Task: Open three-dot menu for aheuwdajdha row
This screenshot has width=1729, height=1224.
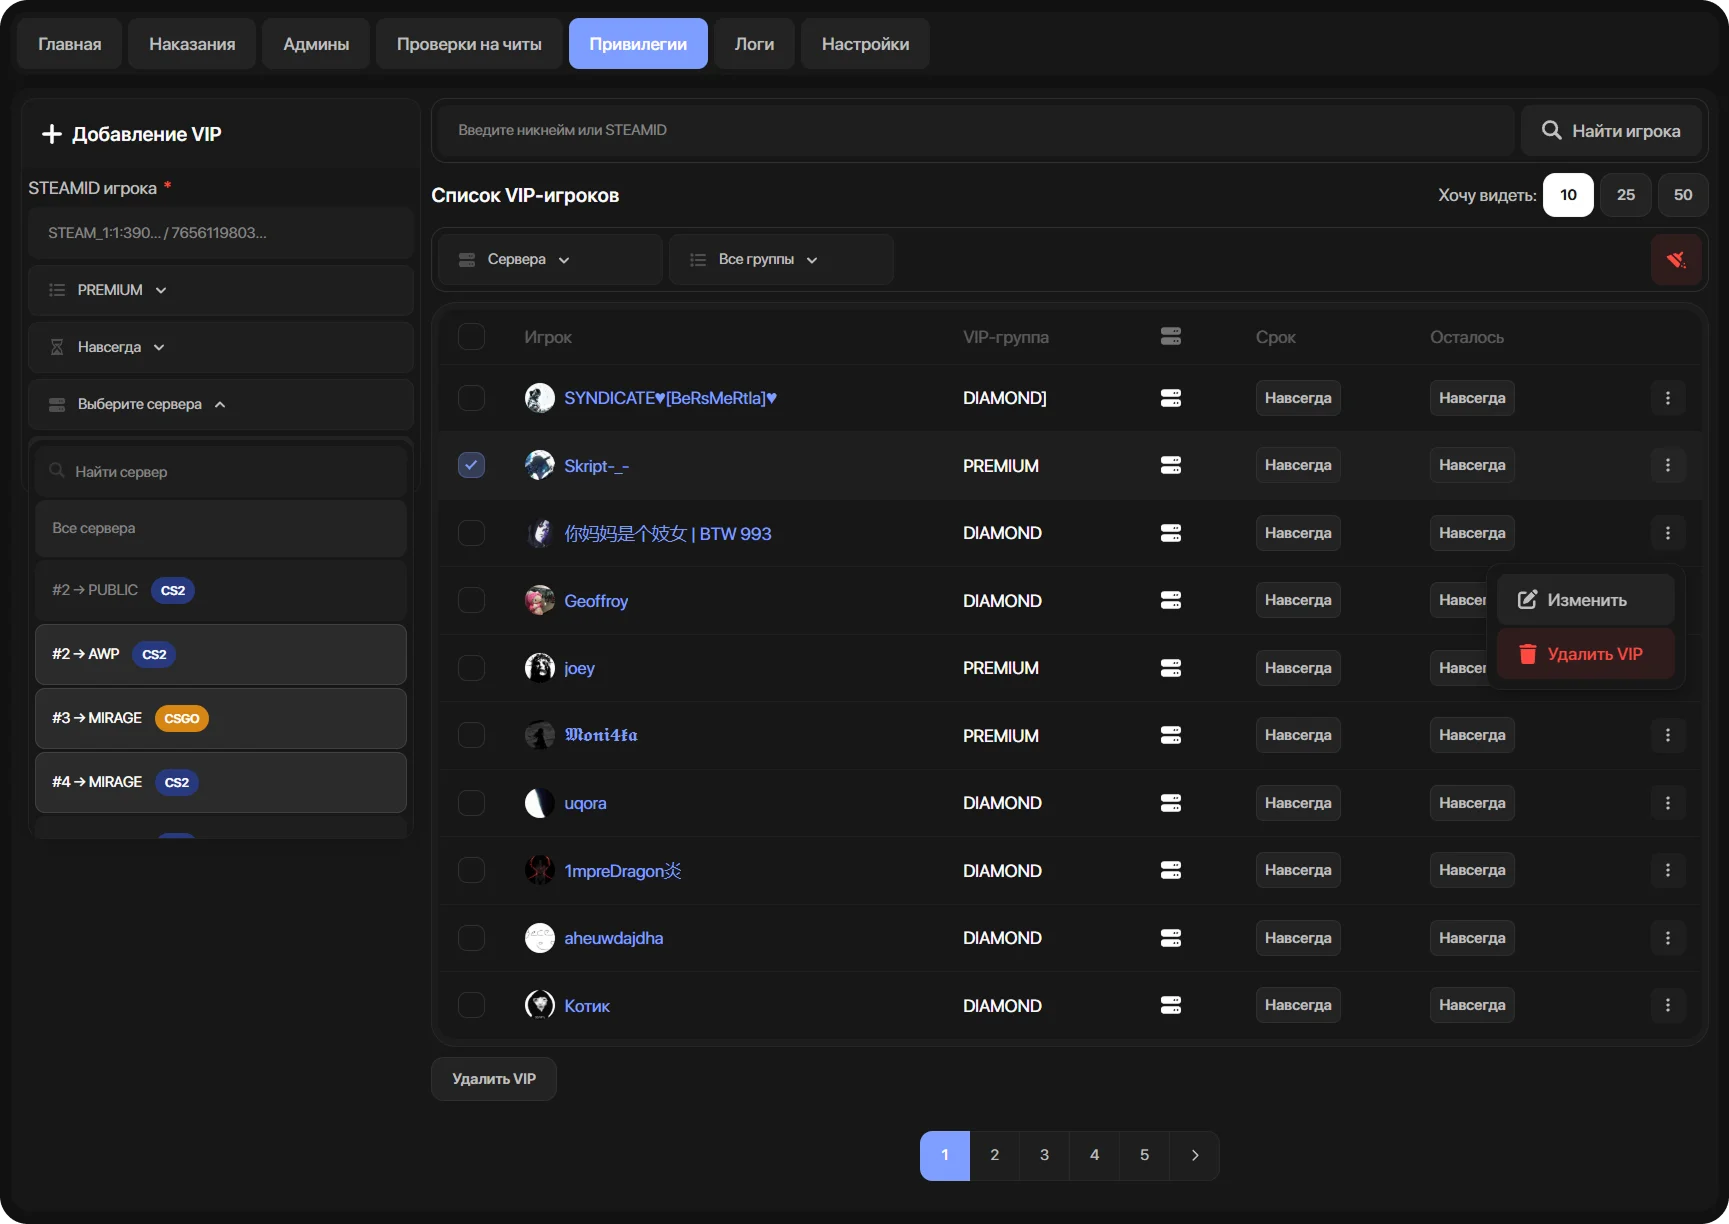Action: [x=1667, y=938]
